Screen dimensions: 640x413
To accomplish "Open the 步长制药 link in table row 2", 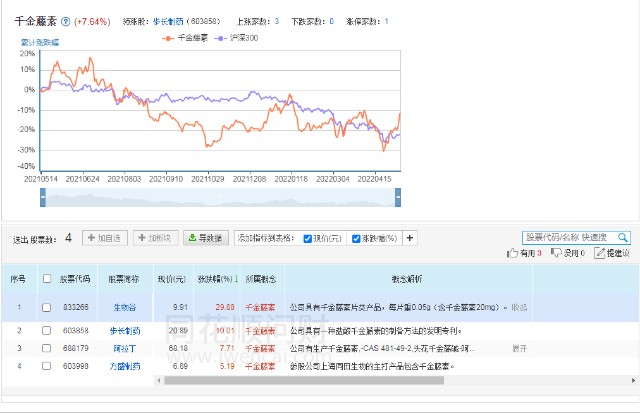I will (124, 331).
